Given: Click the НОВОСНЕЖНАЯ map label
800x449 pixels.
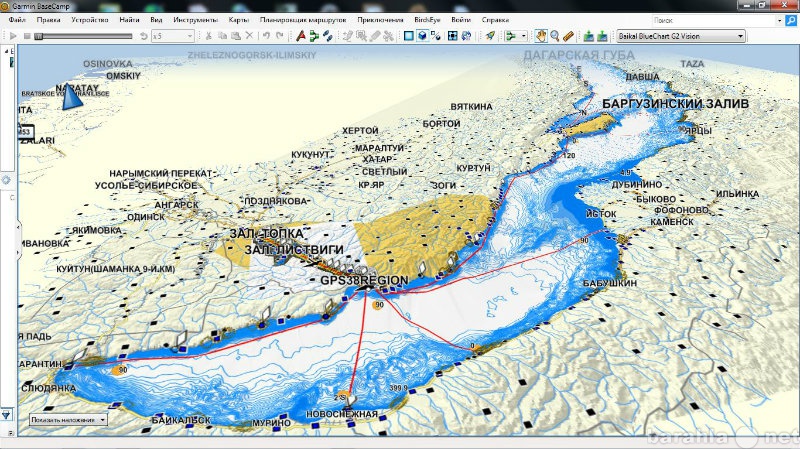Looking at the screenshot, I should click(342, 414).
